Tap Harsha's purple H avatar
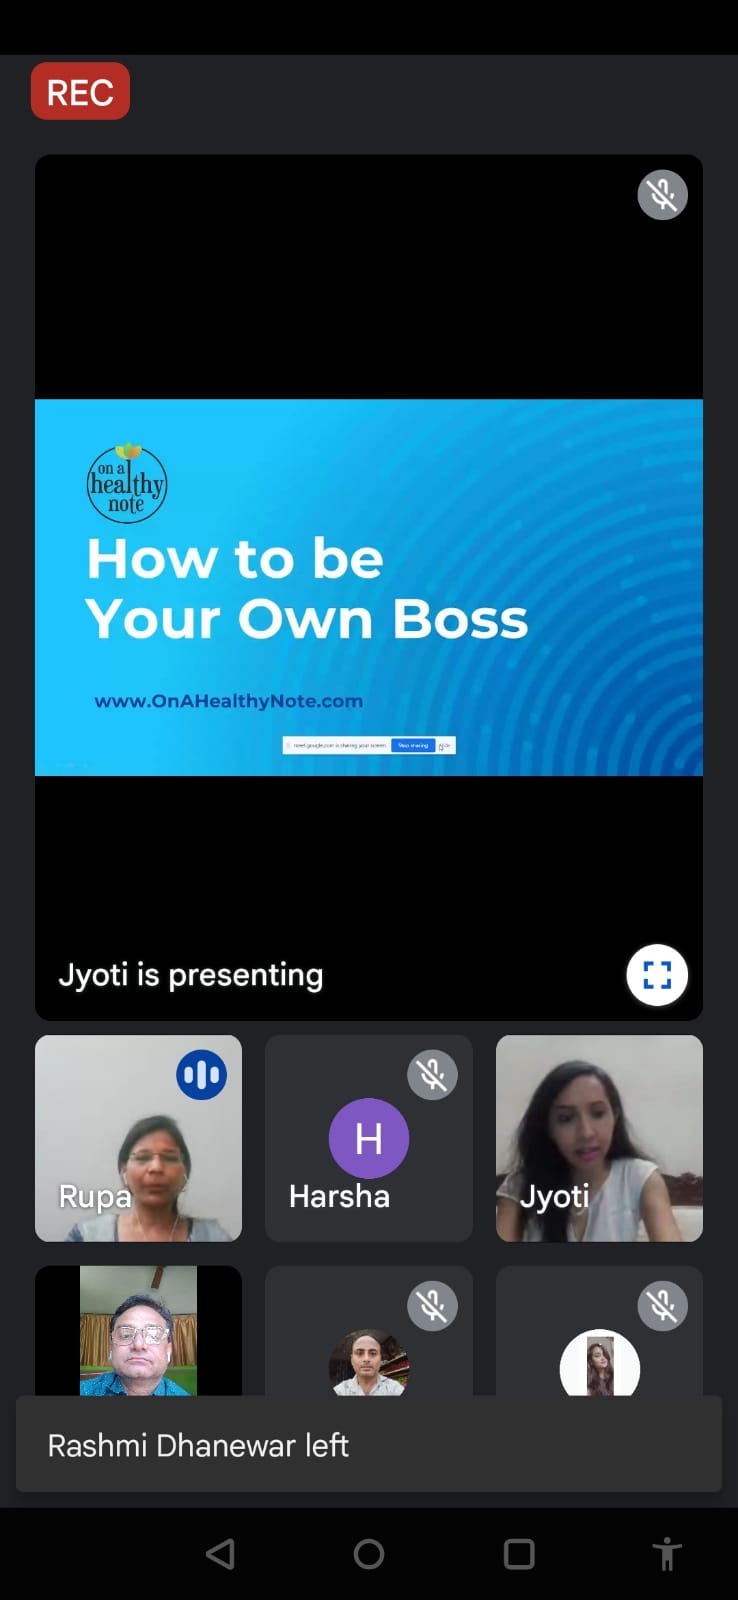Viewport: 738px width, 1600px height. (368, 1138)
